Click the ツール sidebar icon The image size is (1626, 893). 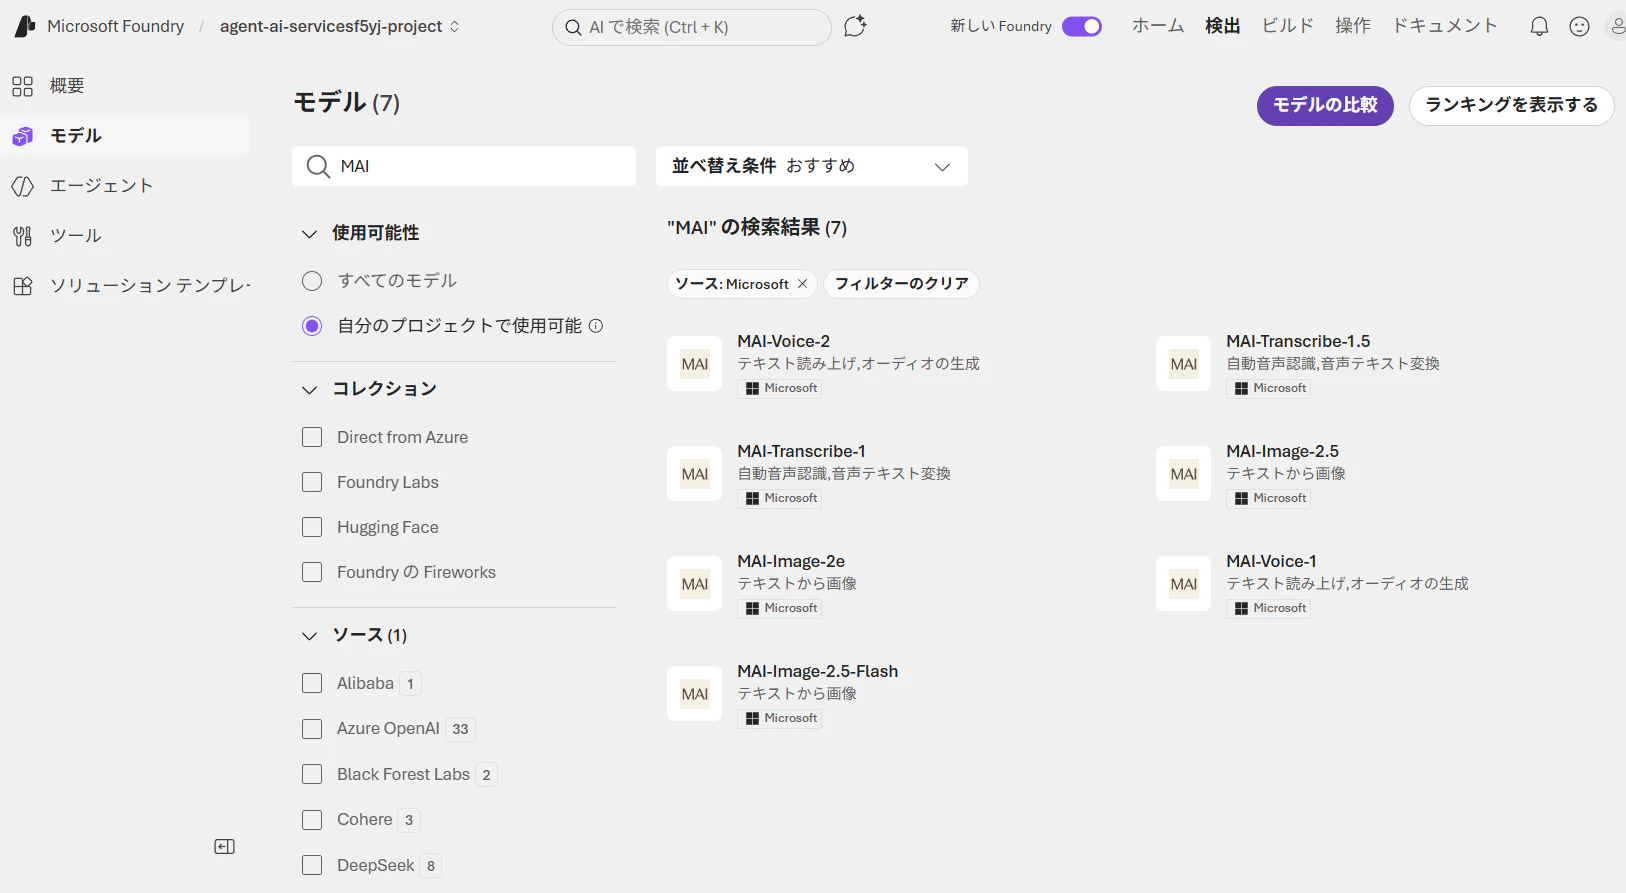[23, 236]
